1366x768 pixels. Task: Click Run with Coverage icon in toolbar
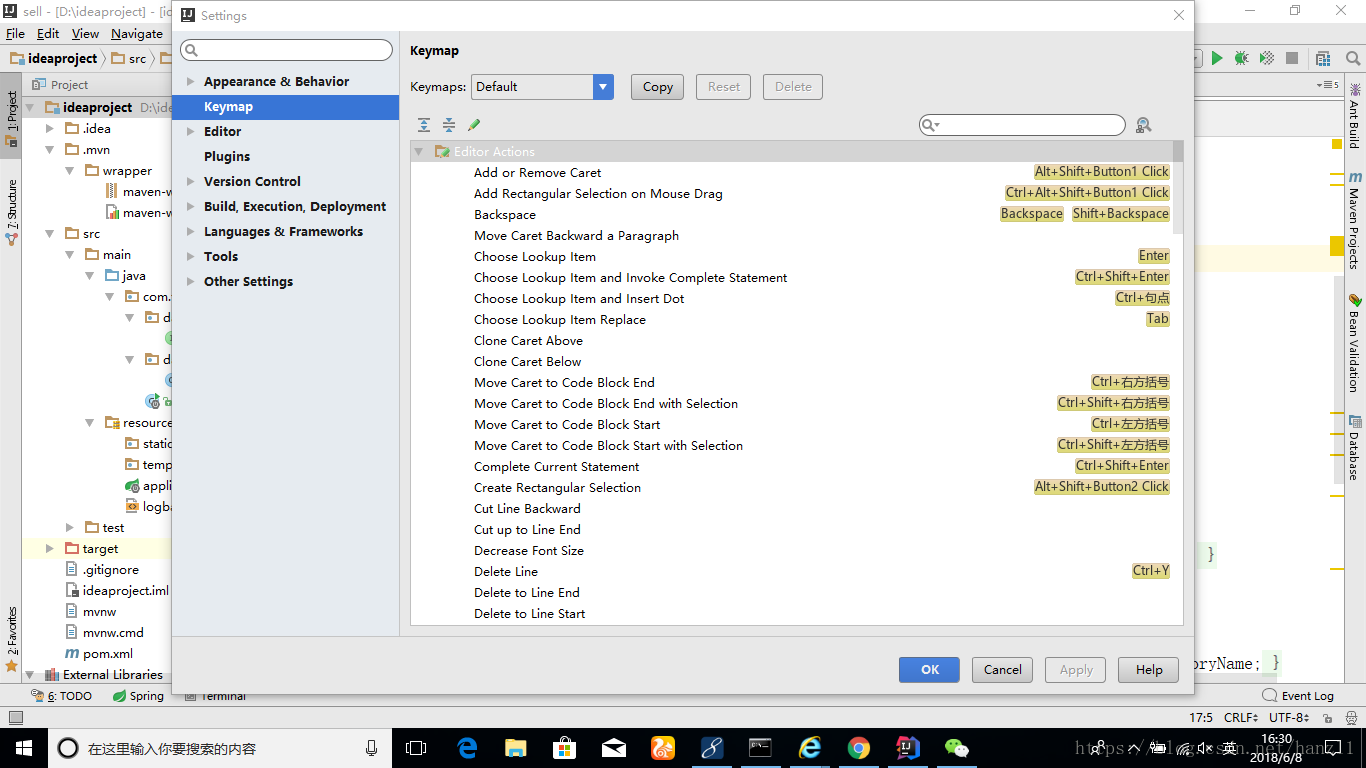(x=1266, y=58)
